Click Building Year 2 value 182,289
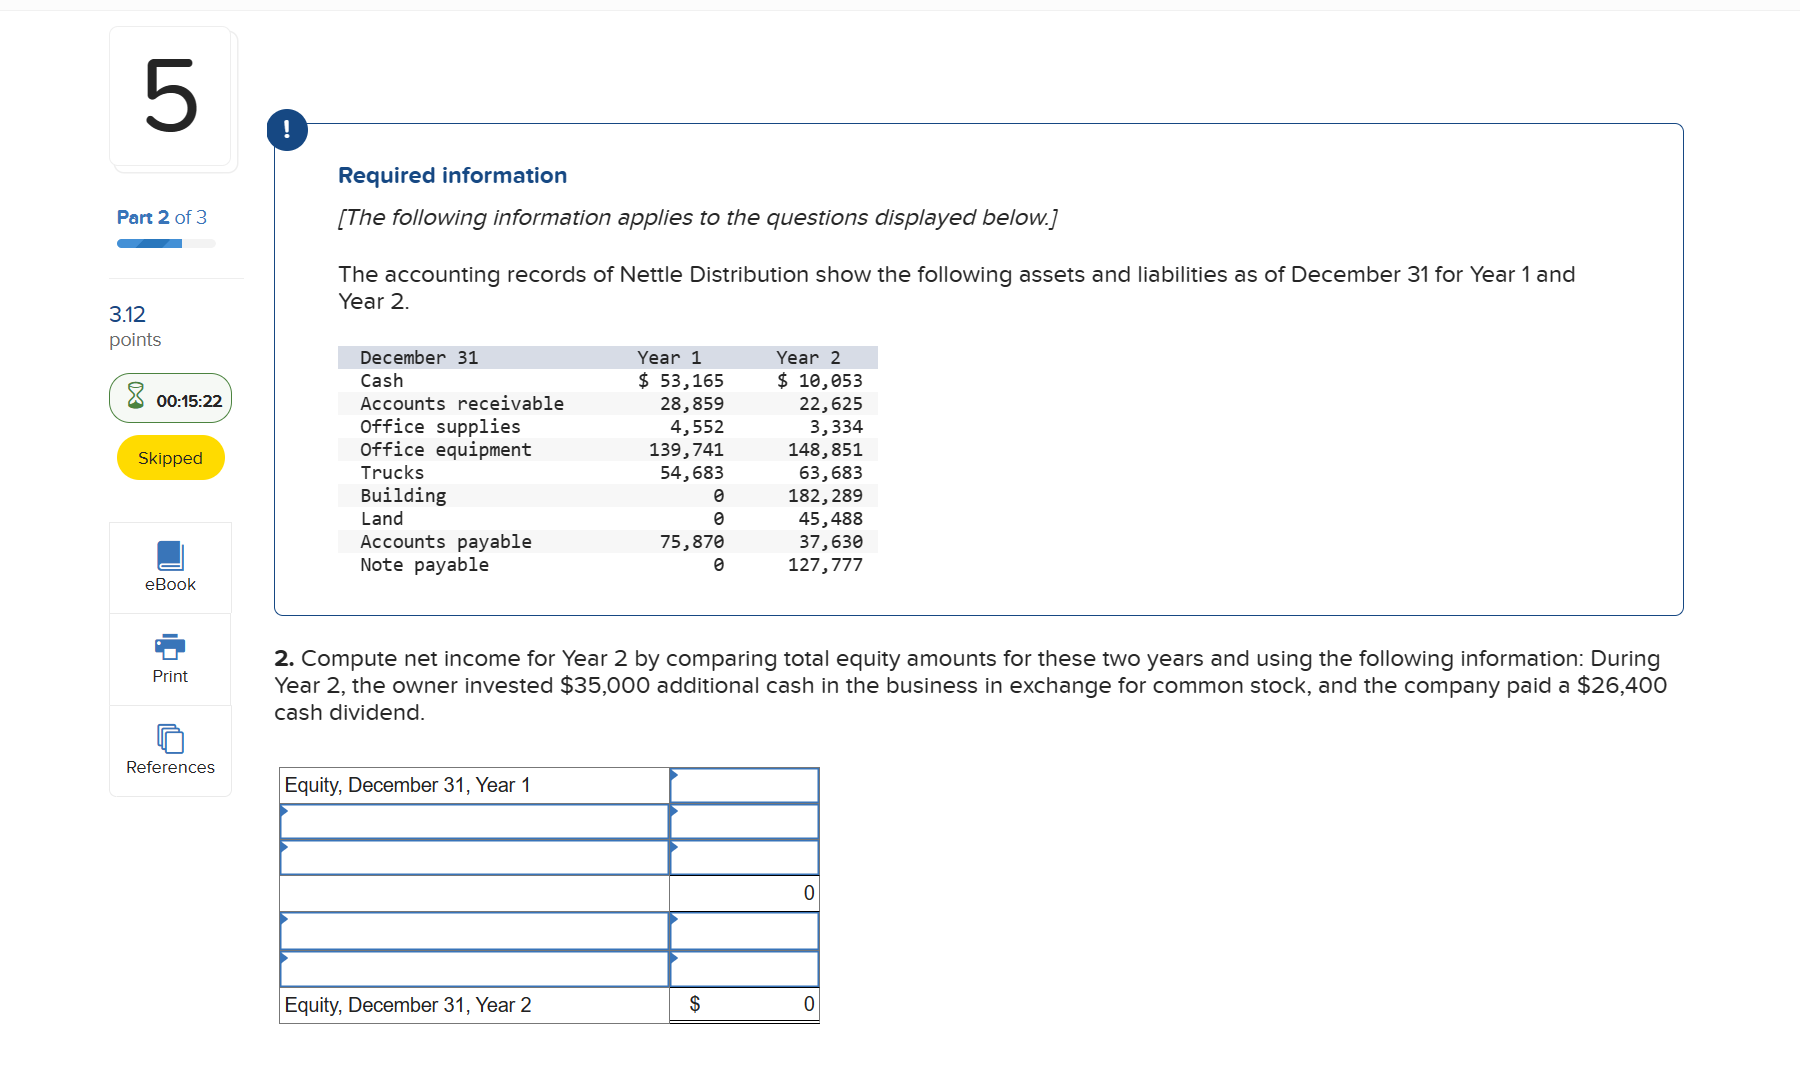The image size is (1800, 1087). (x=825, y=496)
